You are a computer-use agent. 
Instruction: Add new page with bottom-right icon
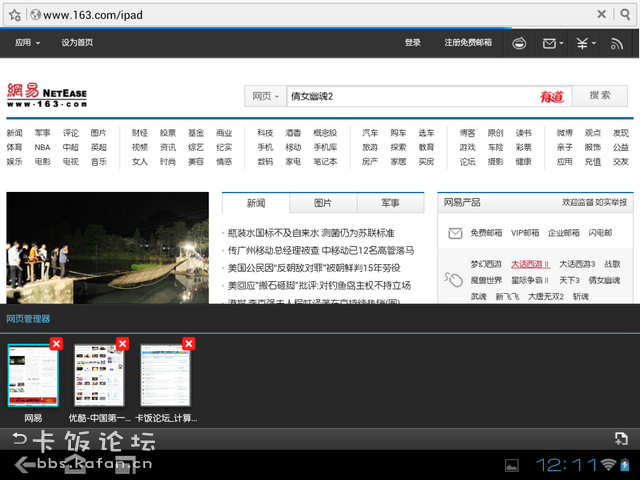[x=621, y=439]
